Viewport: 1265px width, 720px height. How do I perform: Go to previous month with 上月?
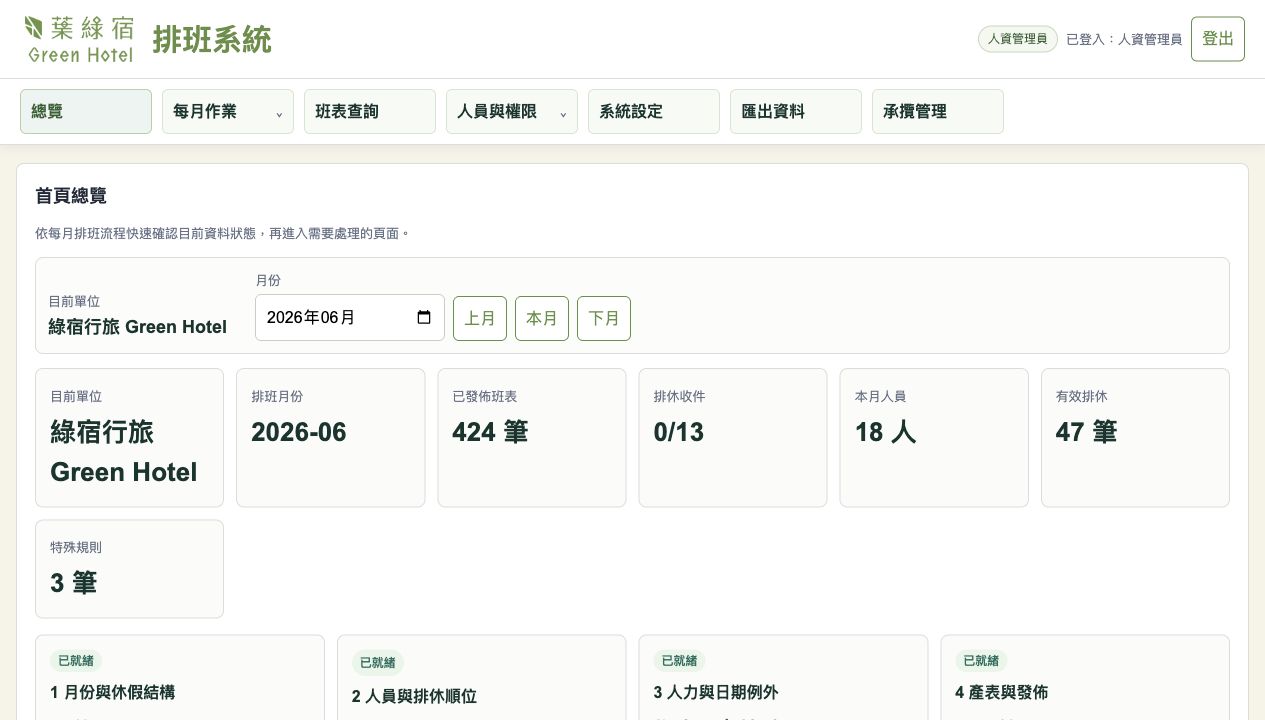(480, 318)
